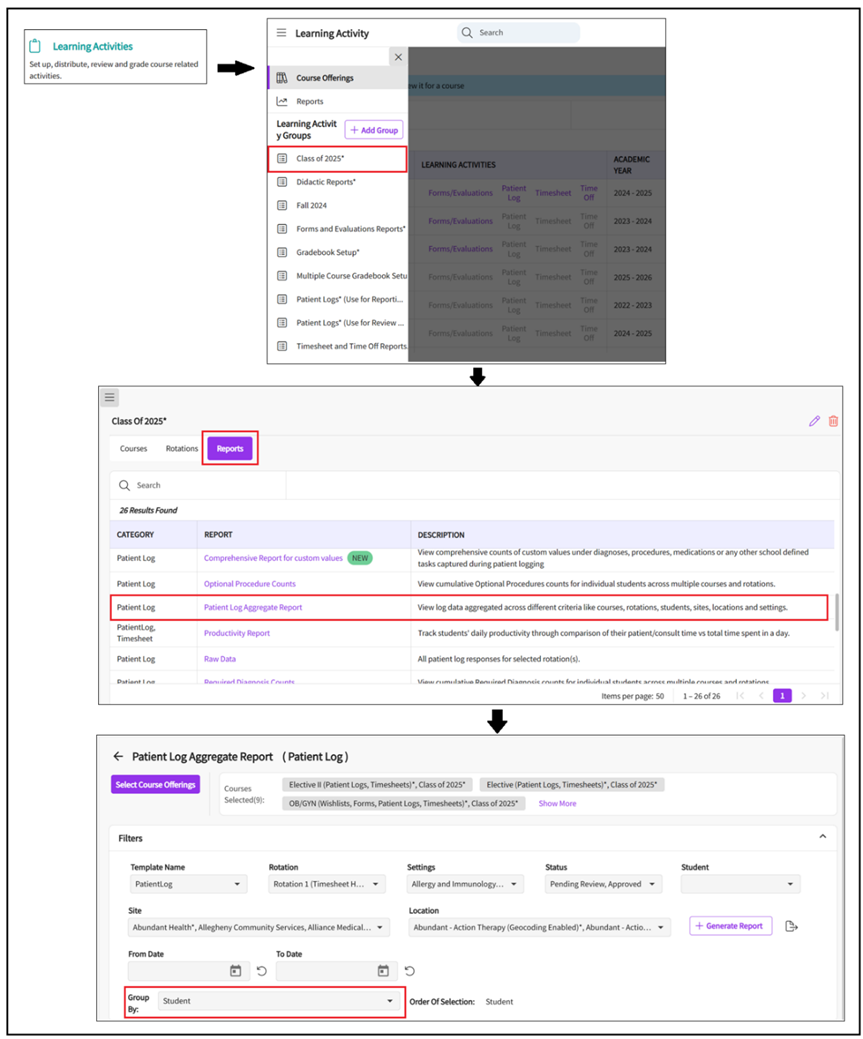Select Class of 2025* in the sidebar
Image resolution: width=863 pixels, height=1039 pixels.
coord(336,159)
